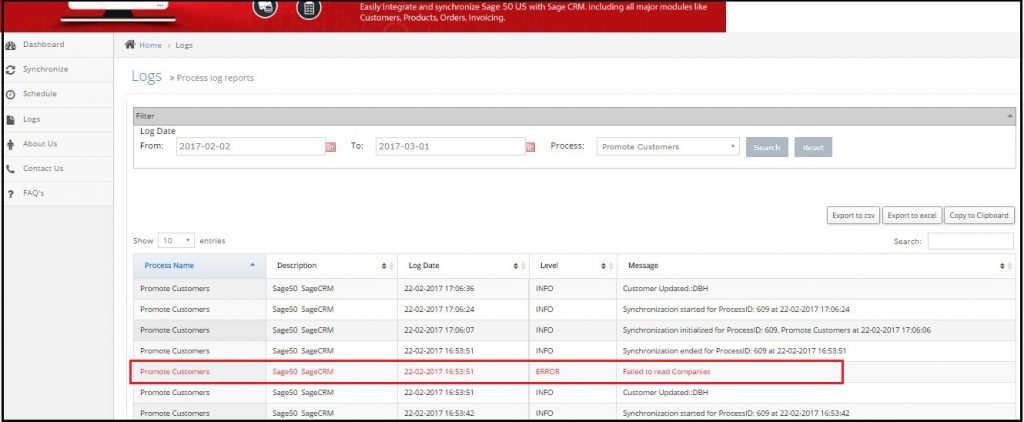Viewport: 1024px width, 422px height.
Task: Sort the Description column
Action: click(387, 266)
